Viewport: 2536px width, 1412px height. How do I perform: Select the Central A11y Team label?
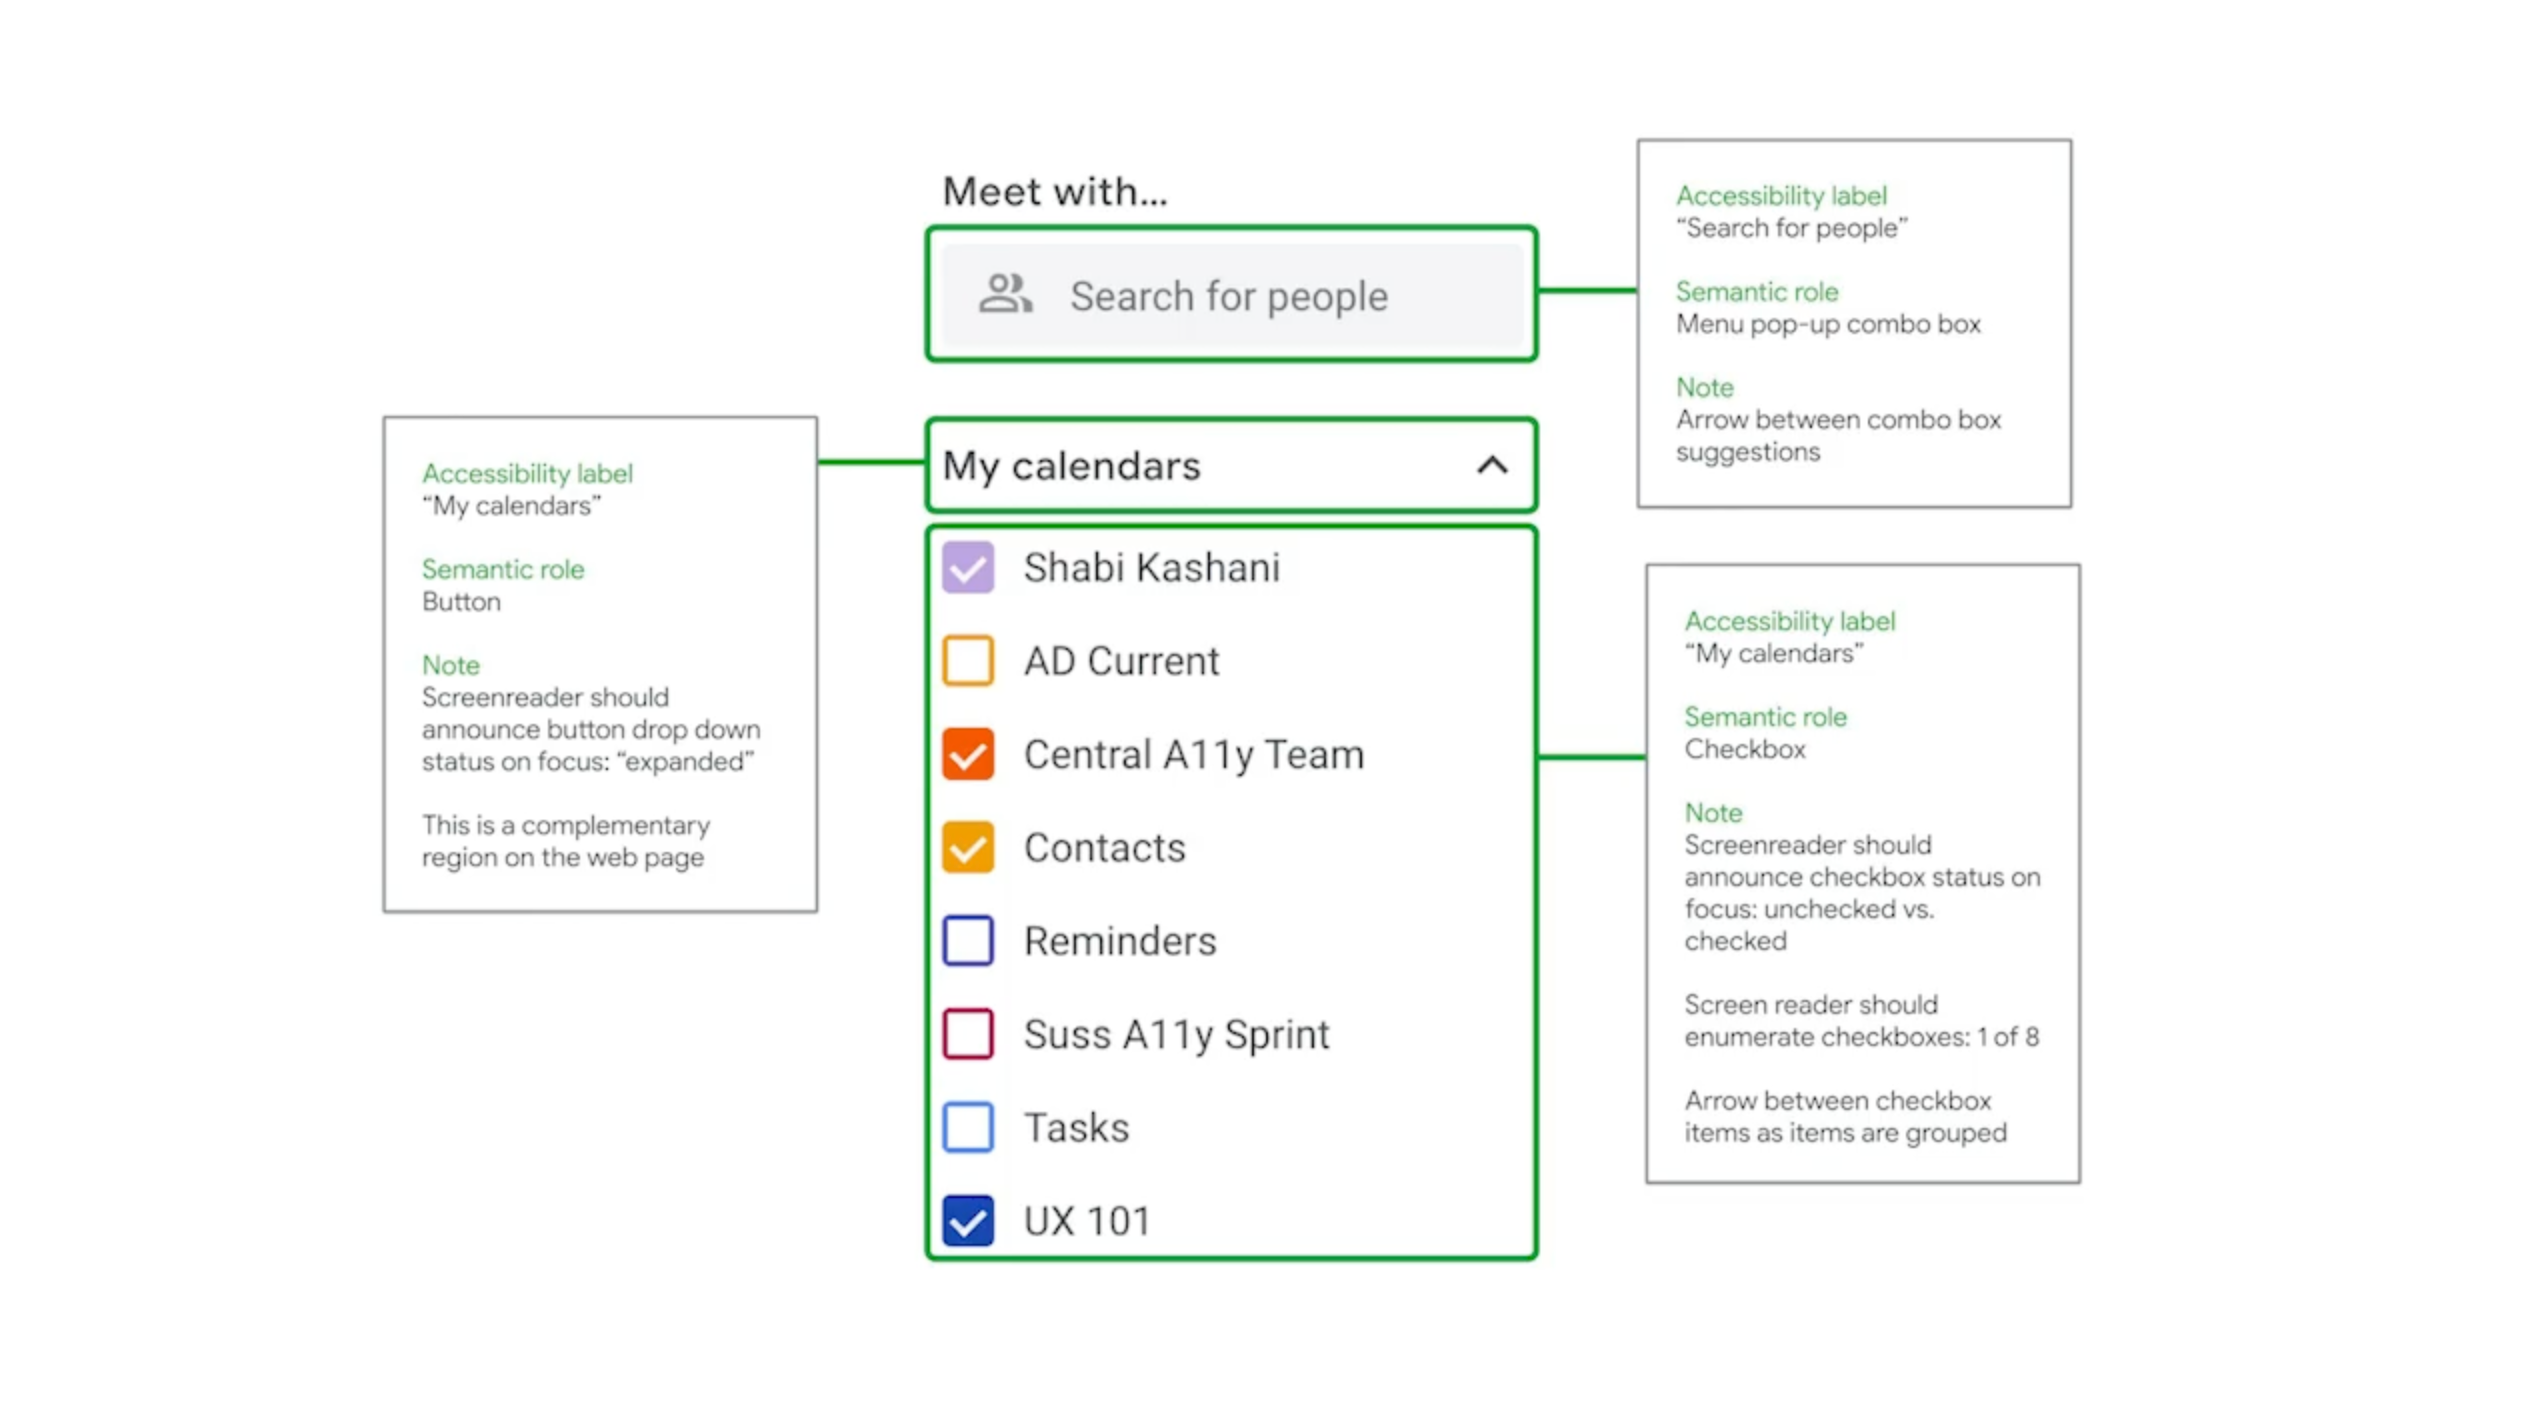click(1193, 754)
